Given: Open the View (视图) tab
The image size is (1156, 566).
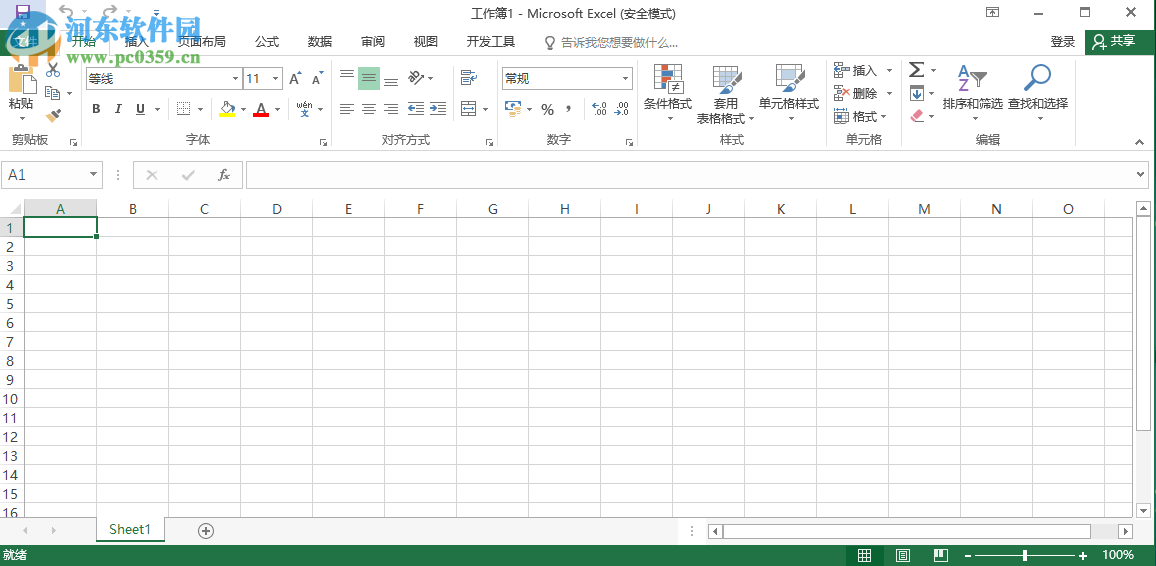Looking at the screenshot, I should [425, 42].
